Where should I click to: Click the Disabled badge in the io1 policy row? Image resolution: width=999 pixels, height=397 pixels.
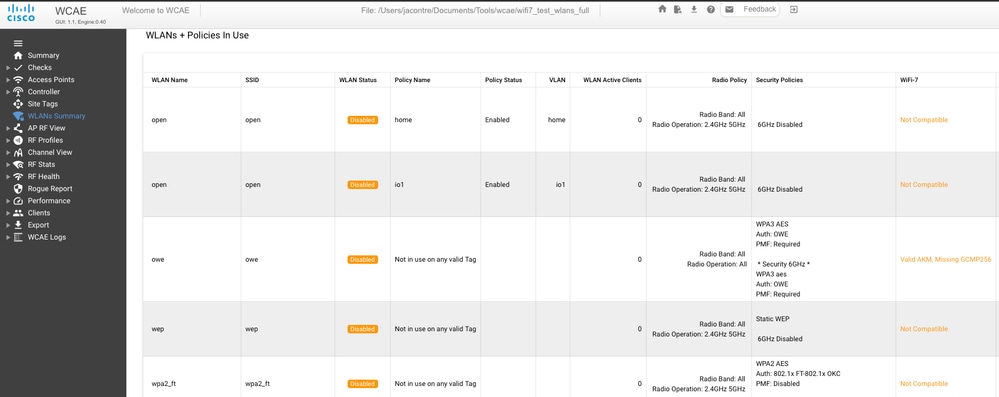363,185
